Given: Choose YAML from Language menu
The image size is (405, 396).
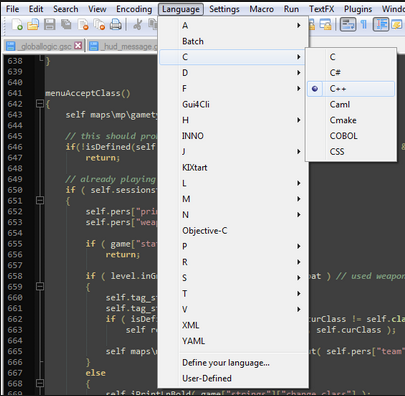Looking at the screenshot, I should (x=233, y=341).
